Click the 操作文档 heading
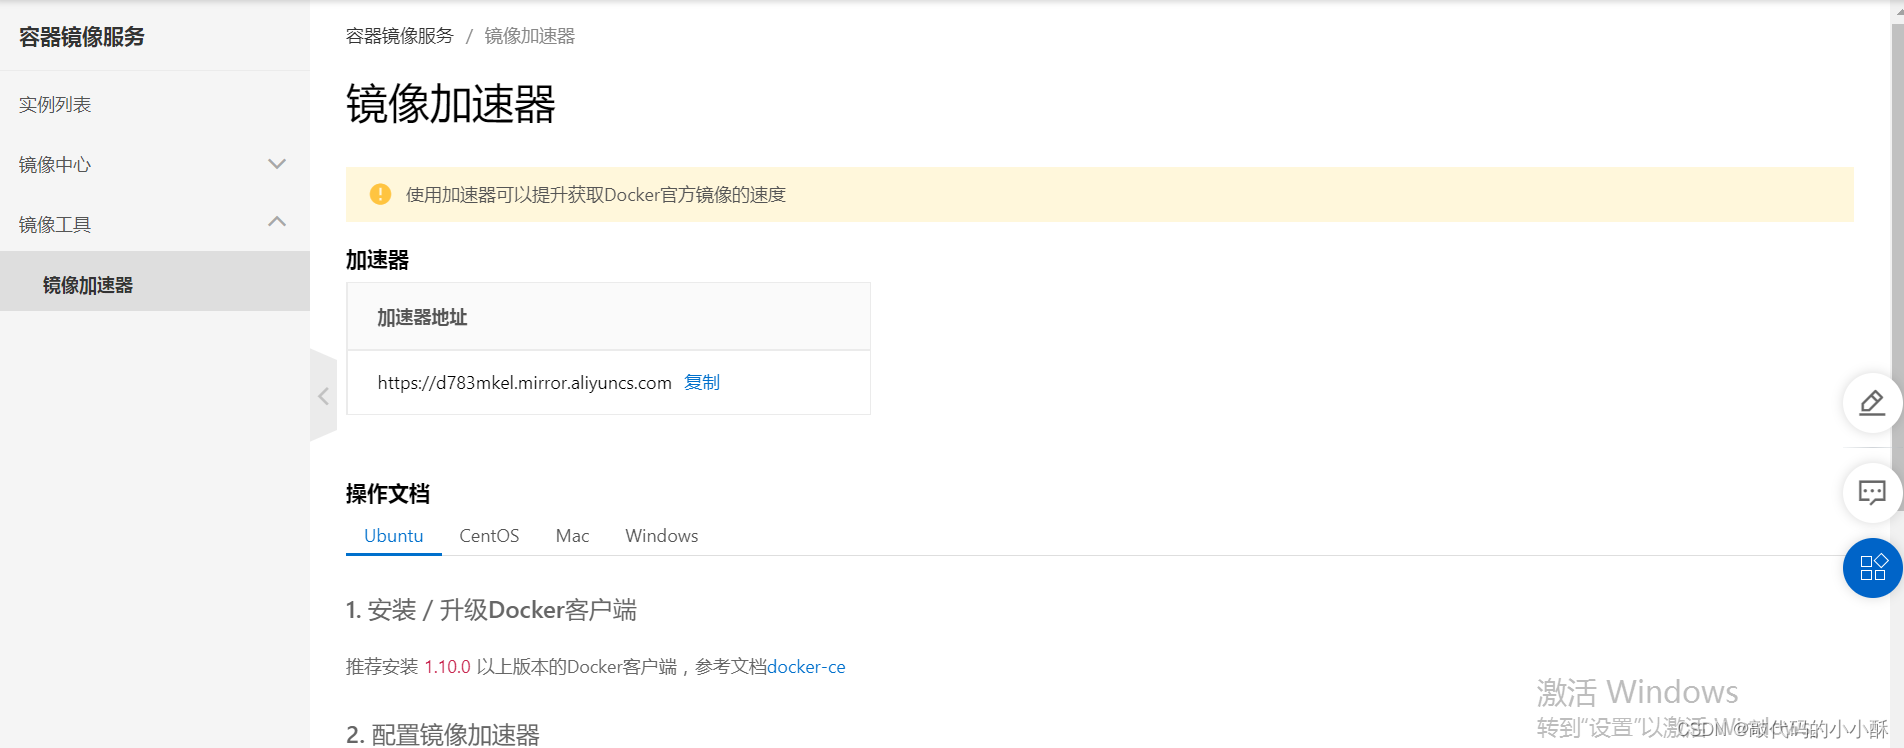The height and width of the screenshot is (748, 1904). click(388, 494)
